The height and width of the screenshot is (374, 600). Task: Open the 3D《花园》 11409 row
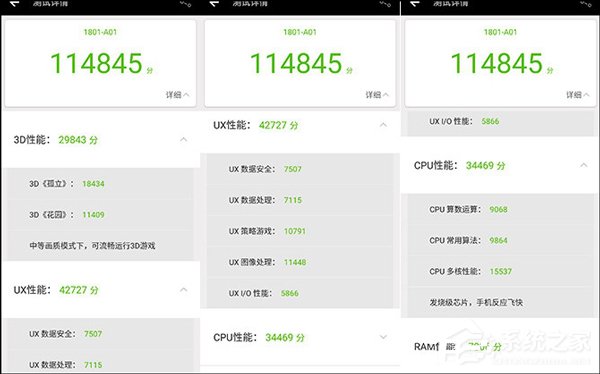pos(100,215)
